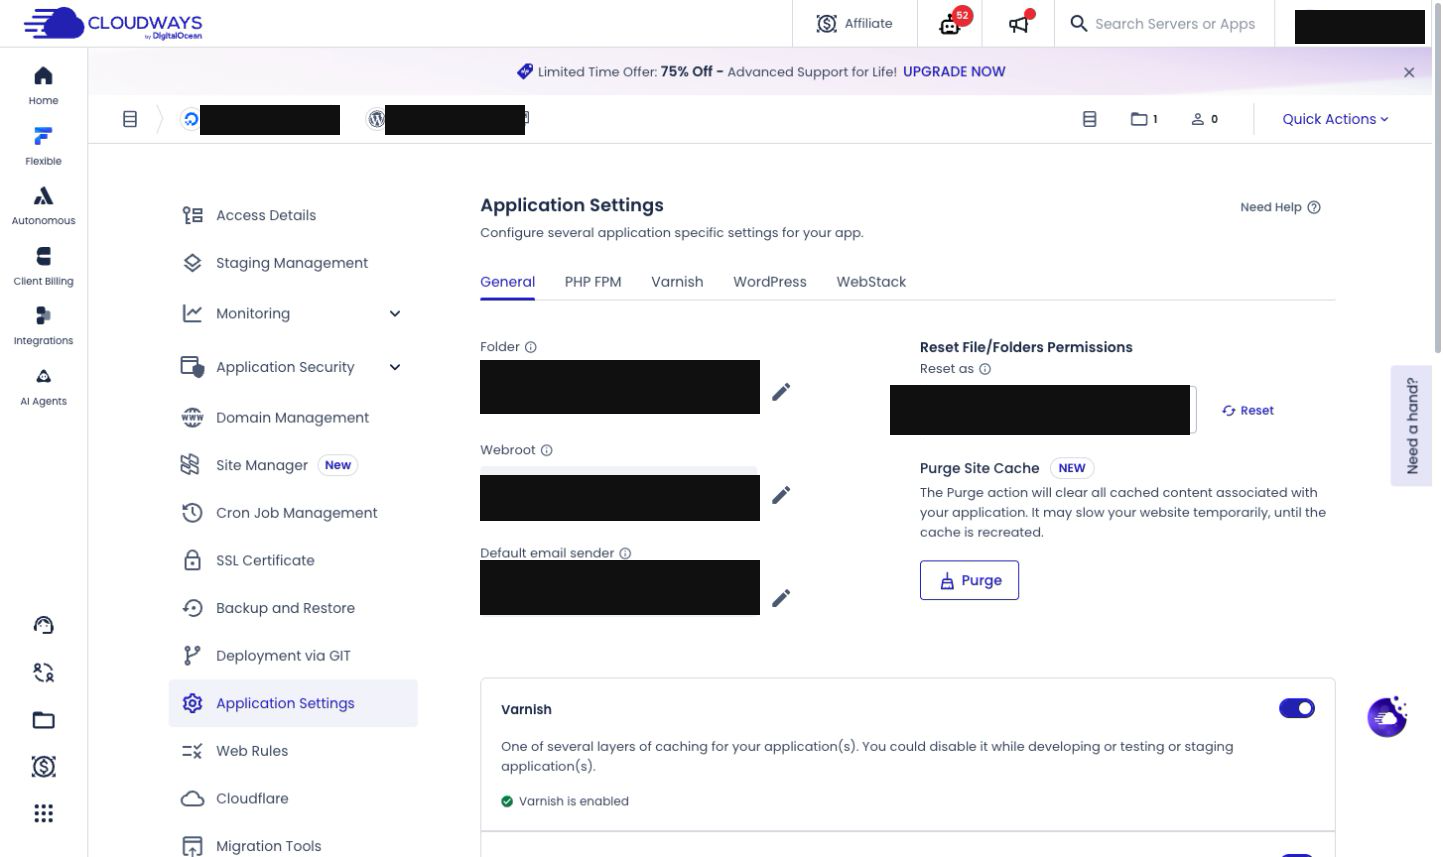Open the Affiliate page

pyautogui.click(x=855, y=23)
